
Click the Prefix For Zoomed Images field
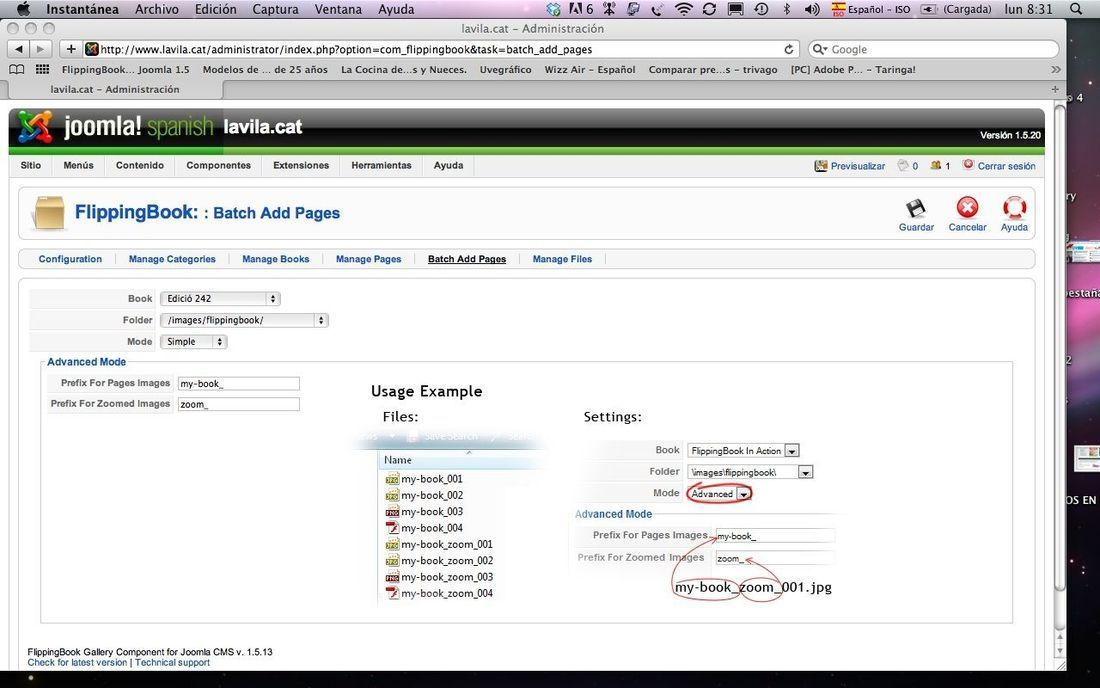239,404
